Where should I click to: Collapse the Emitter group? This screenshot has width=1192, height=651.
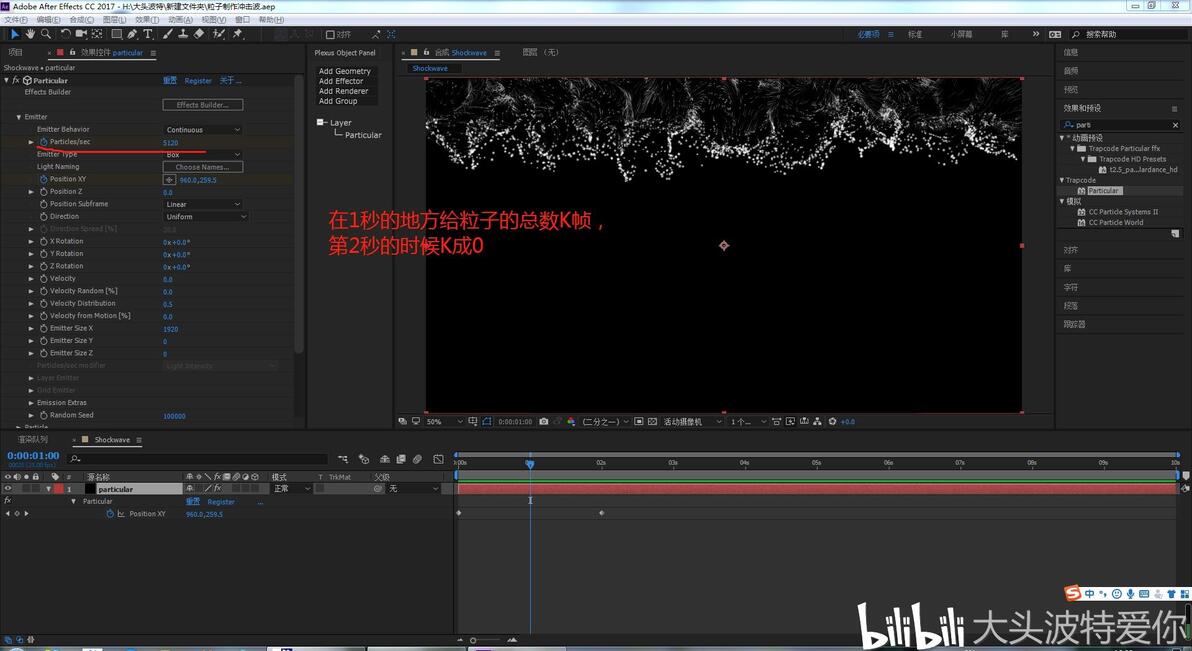coord(19,117)
